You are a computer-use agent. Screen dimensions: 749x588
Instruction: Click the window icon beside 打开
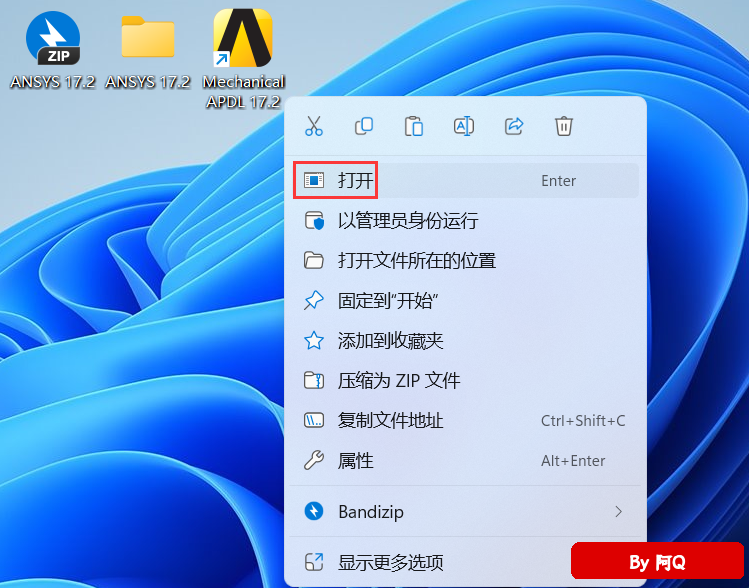click(314, 180)
